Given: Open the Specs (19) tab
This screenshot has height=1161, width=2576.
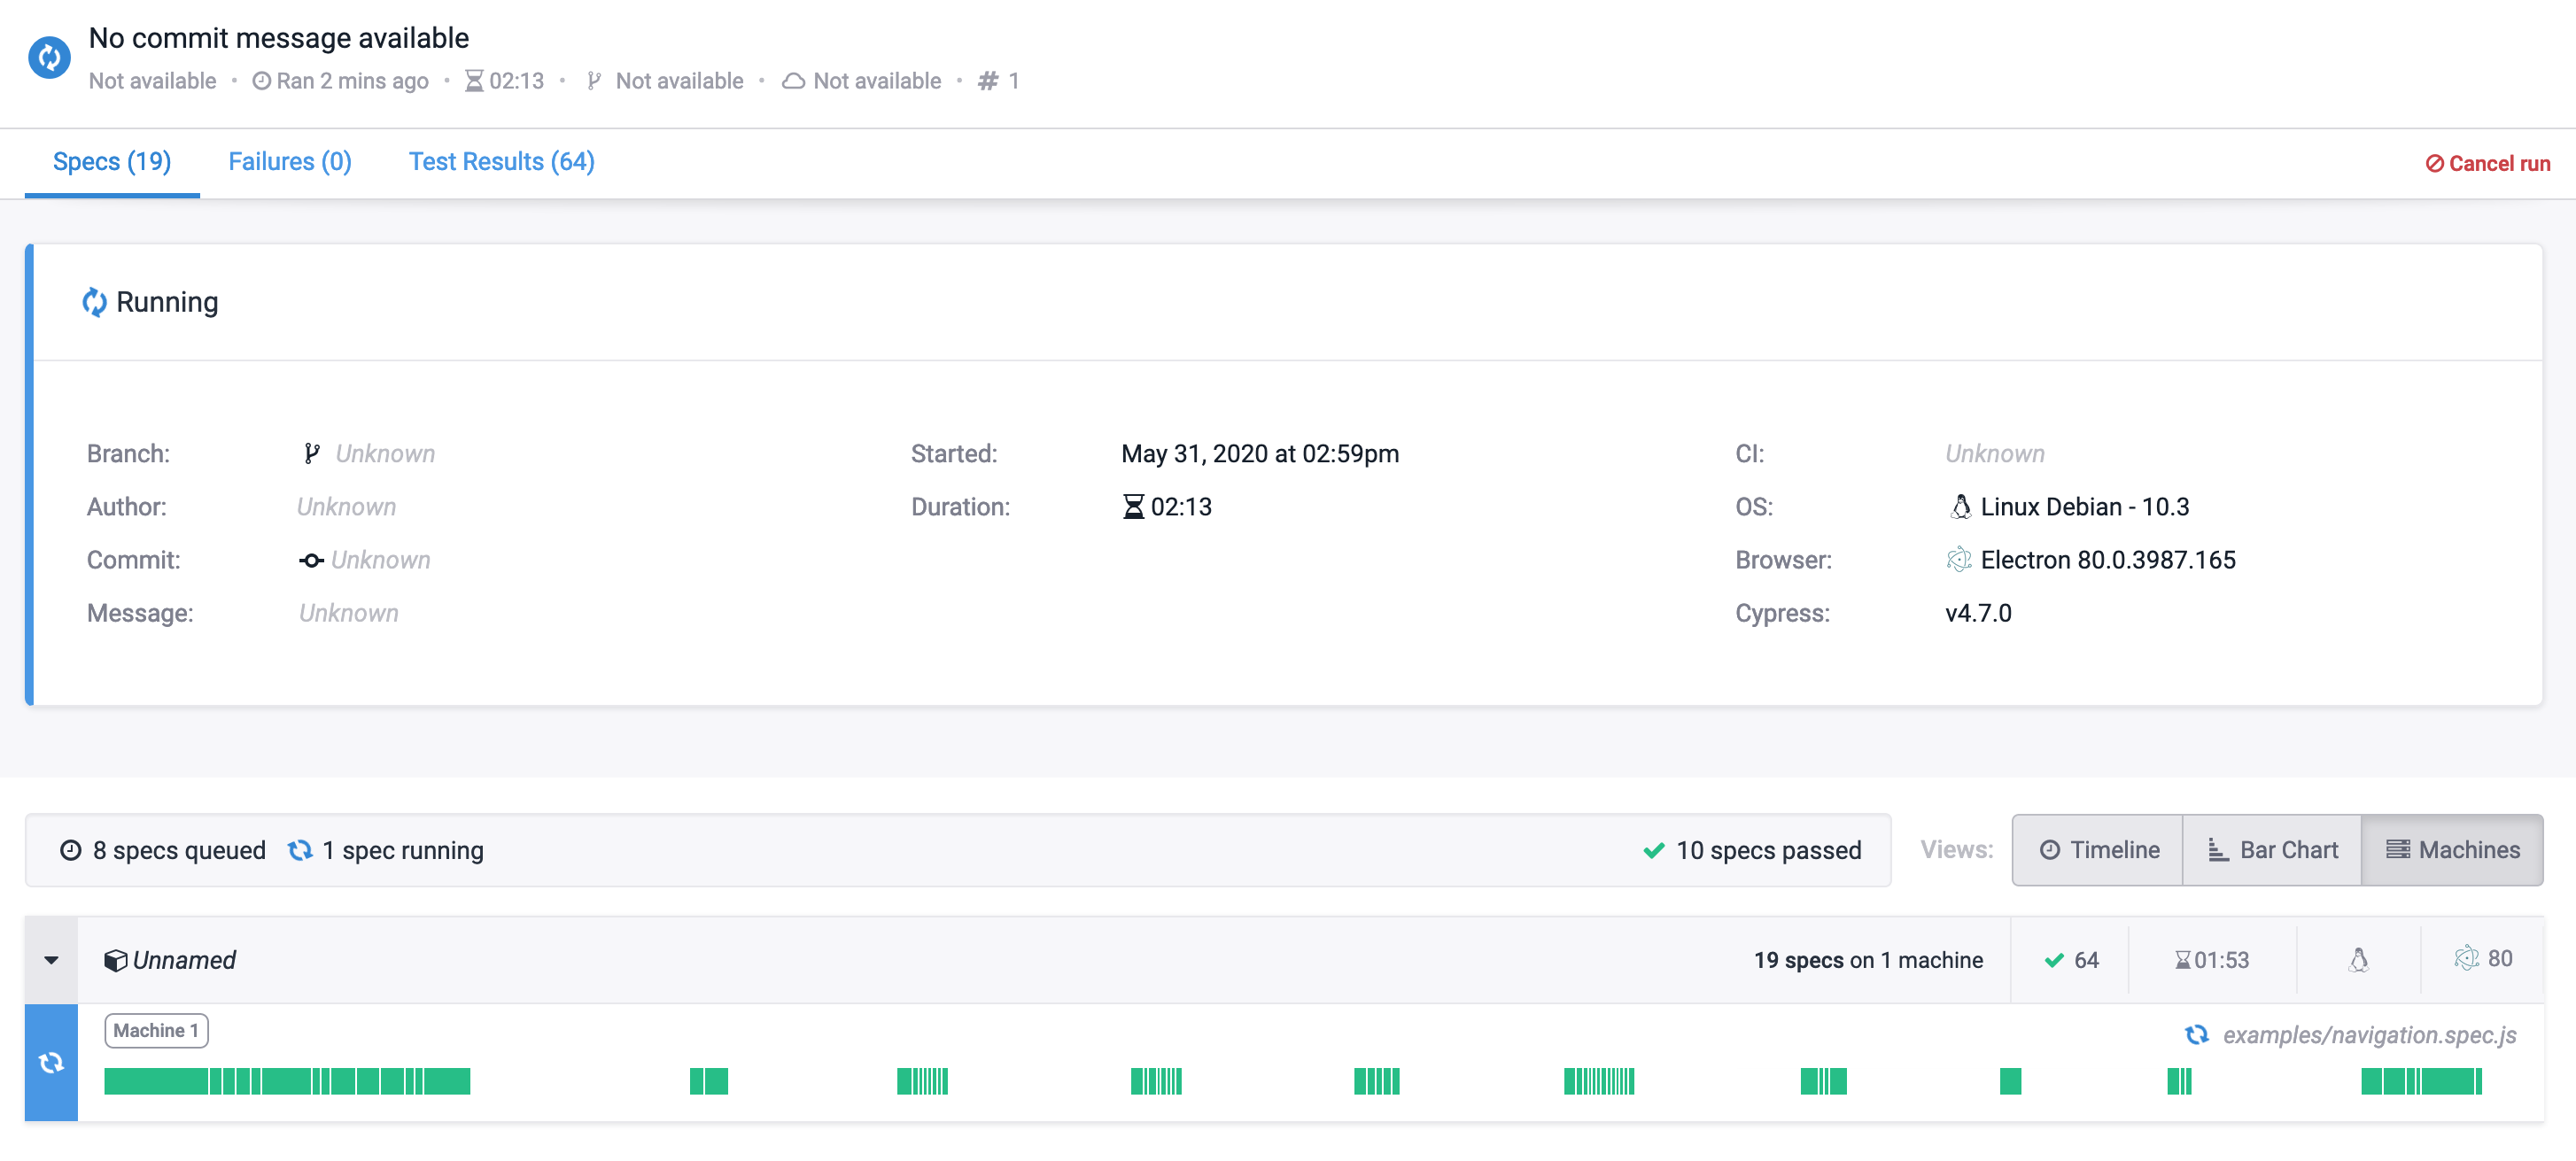Looking at the screenshot, I should click(x=112, y=162).
